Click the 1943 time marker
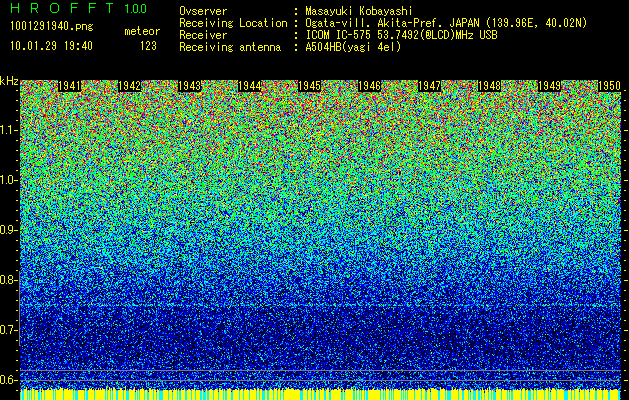The width and height of the screenshot is (629, 400). click(189, 86)
